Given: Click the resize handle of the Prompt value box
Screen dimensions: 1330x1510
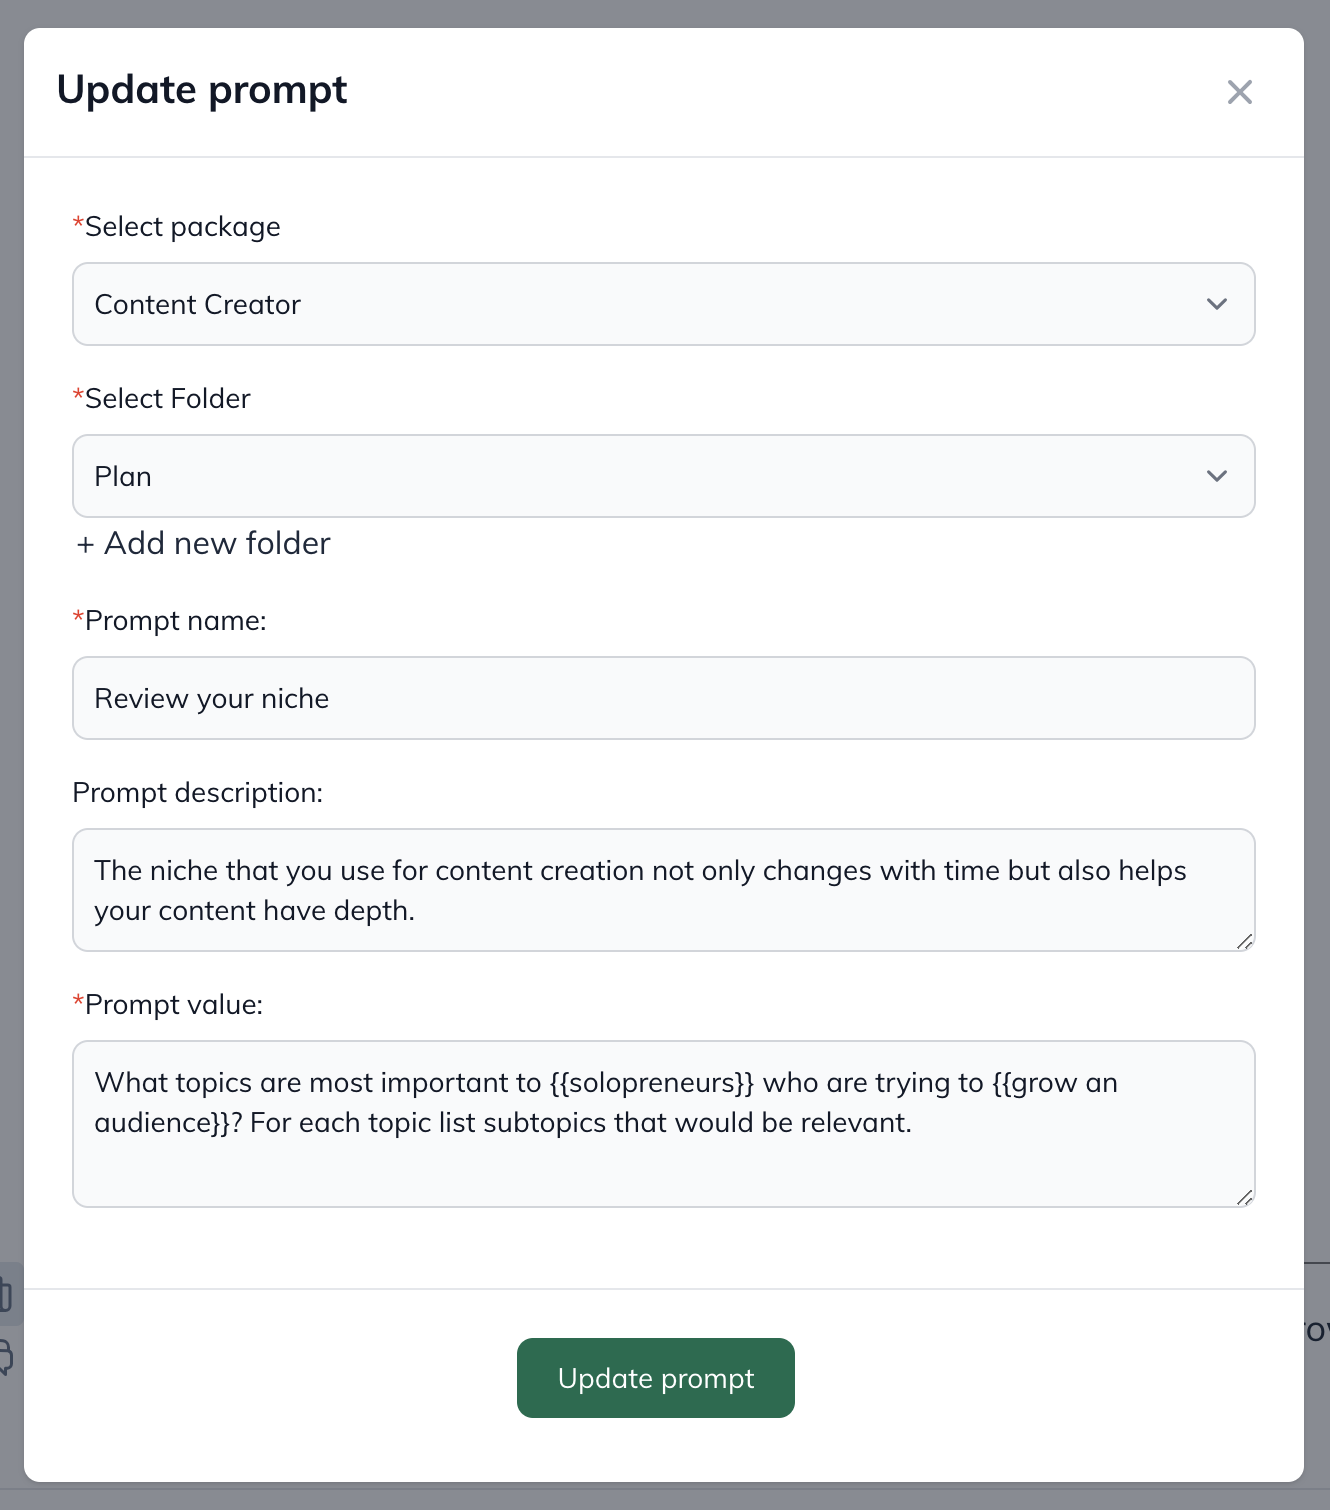Looking at the screenshot, I should click(x=1244, y=1197).
